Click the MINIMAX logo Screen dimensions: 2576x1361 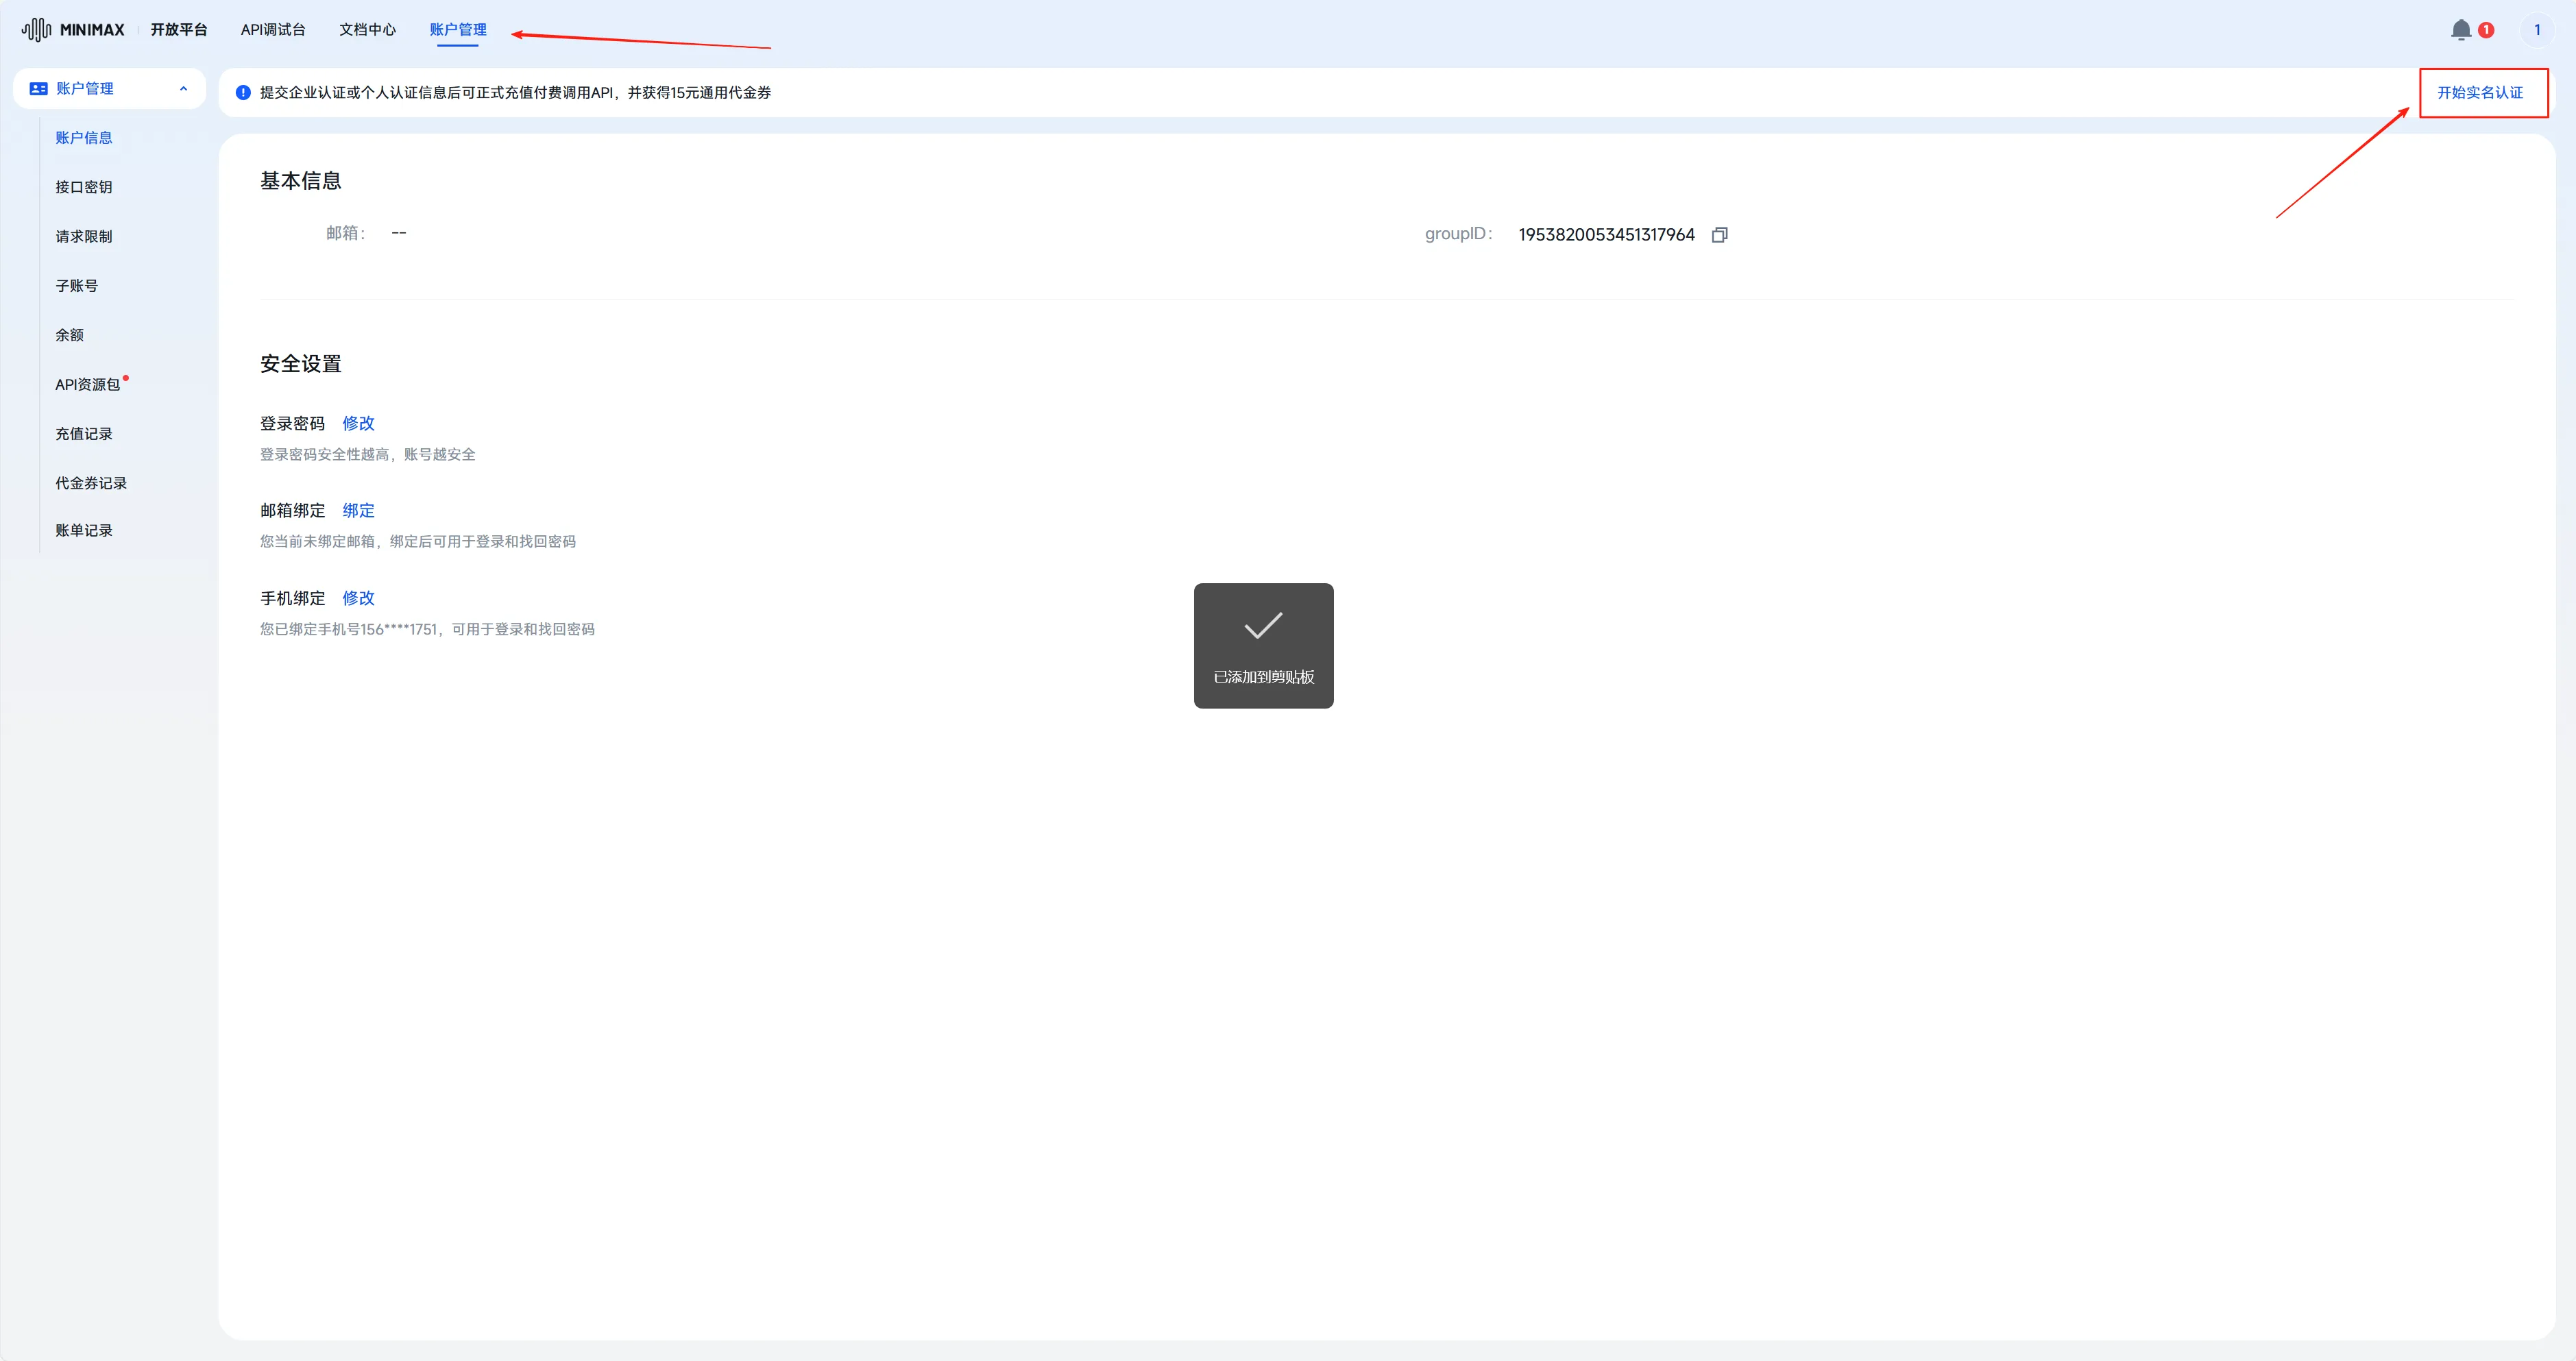point(73,30)
